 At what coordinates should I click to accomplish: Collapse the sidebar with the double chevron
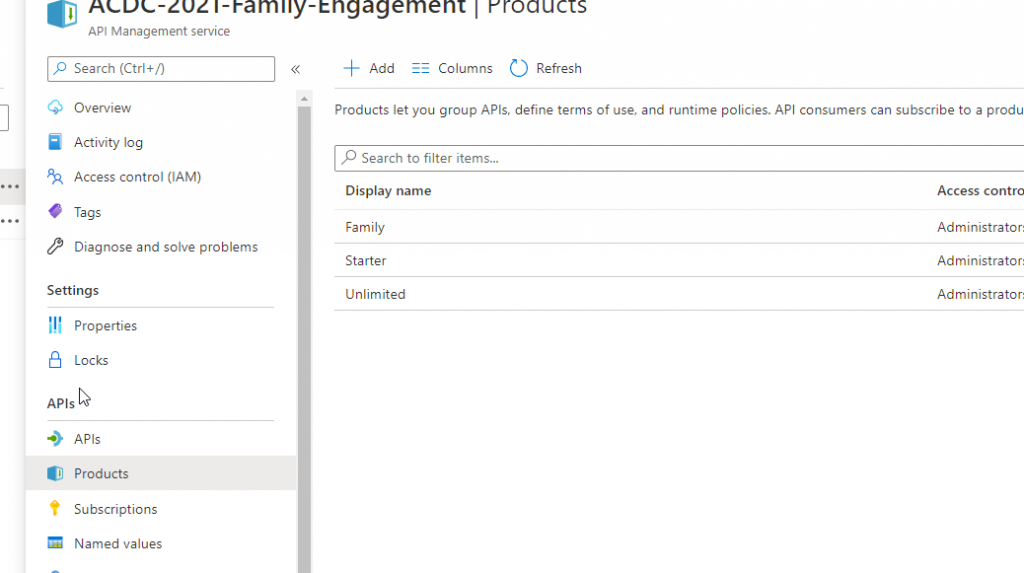coord(296,69)
